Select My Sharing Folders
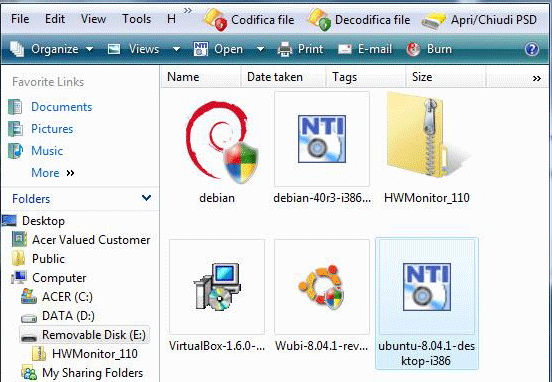The height and width of the screenshot is (382, 552). (92, 373)
